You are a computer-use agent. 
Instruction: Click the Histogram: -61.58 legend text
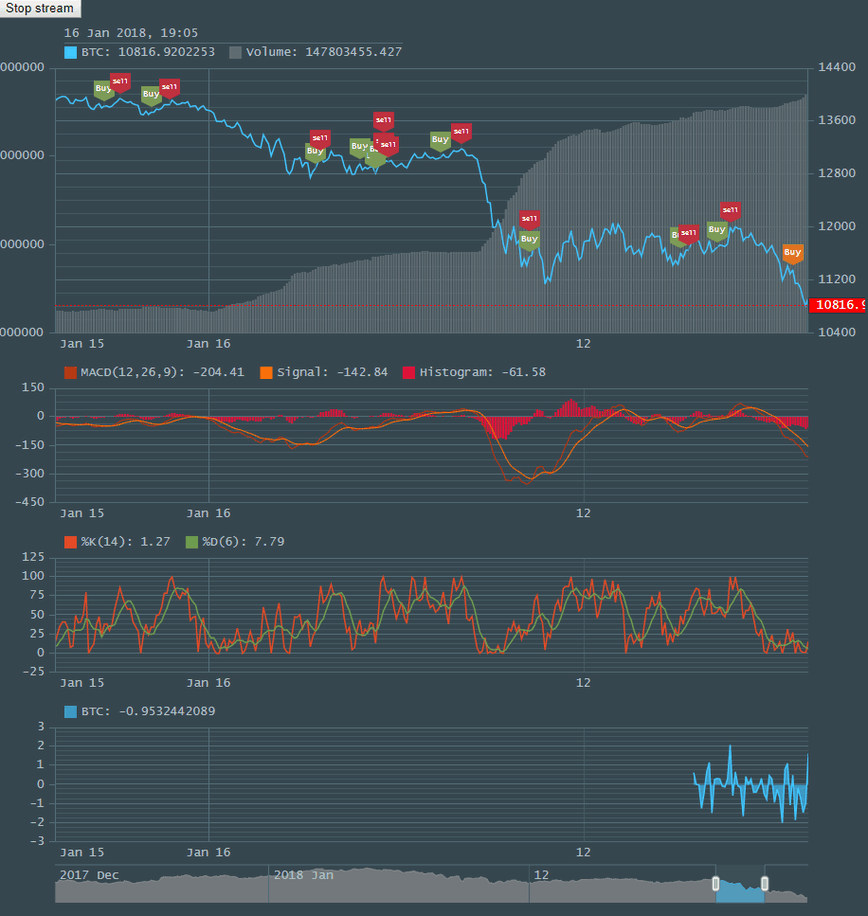click(x=482, y=372)
